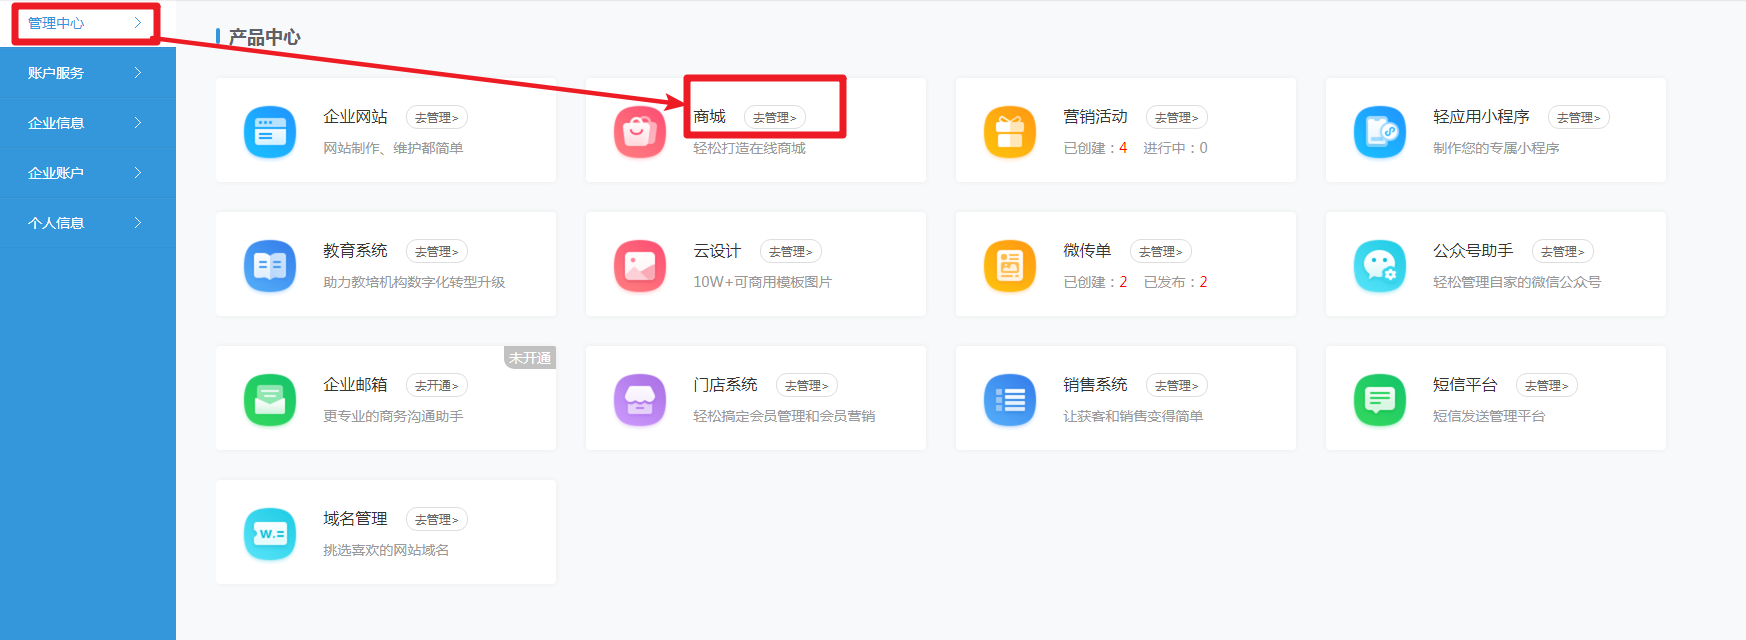Screen dimensions: 1746x640
Task: Open the 云设计 red image icon
Action: (640, 265)
